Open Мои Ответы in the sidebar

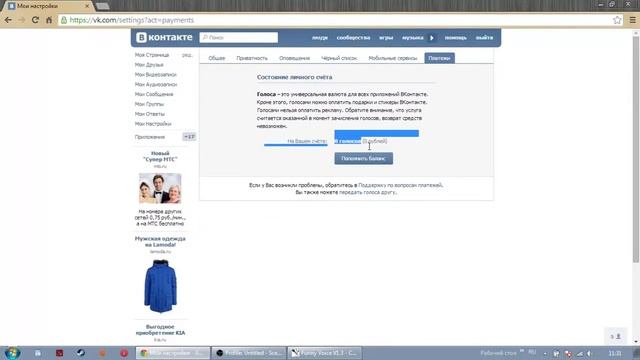click(150, 114)
